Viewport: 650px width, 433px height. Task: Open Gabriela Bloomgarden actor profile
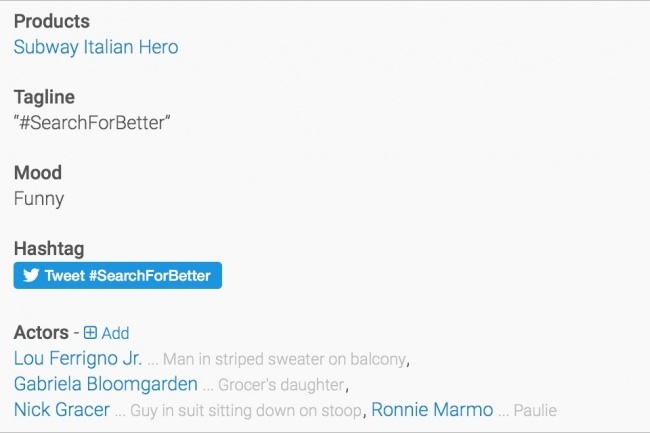[106, 384]
